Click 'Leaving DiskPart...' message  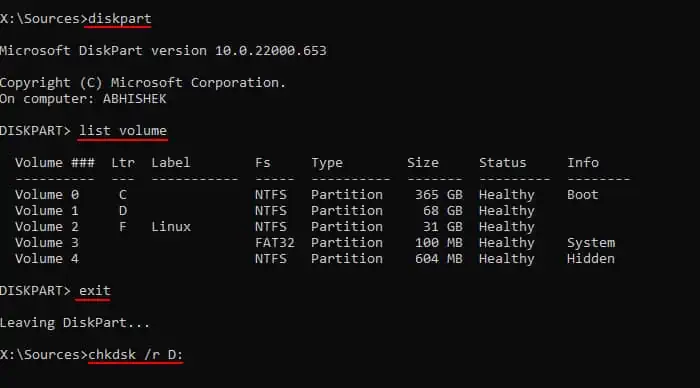(x=75, y=323)
